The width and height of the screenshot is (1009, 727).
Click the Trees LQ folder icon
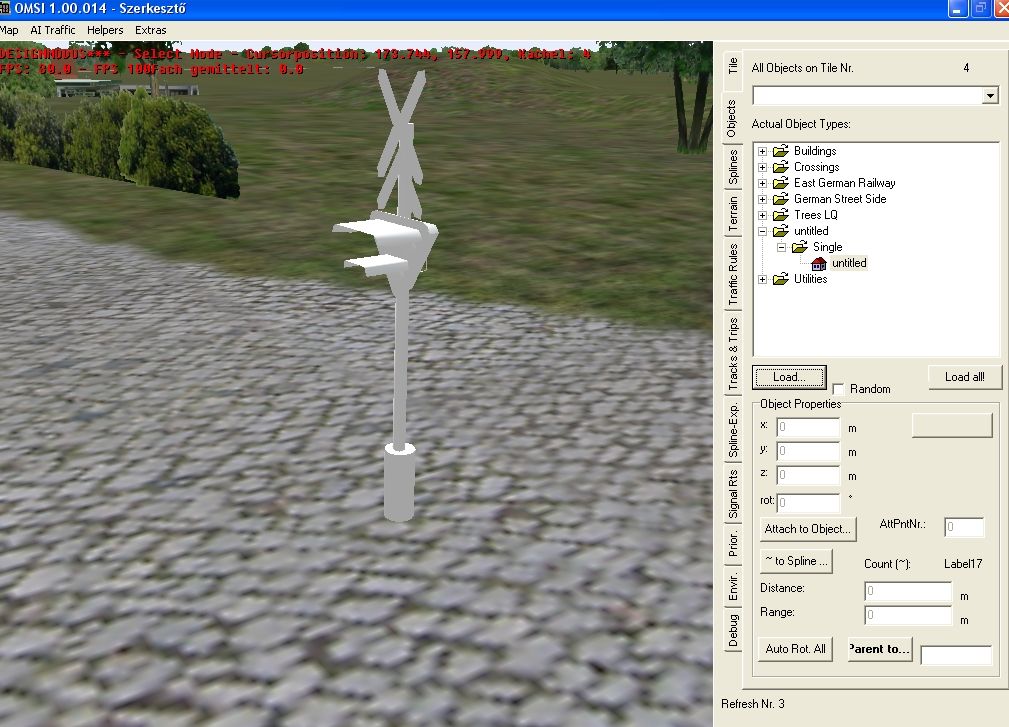pyautogui.click(x=781, y=215)
